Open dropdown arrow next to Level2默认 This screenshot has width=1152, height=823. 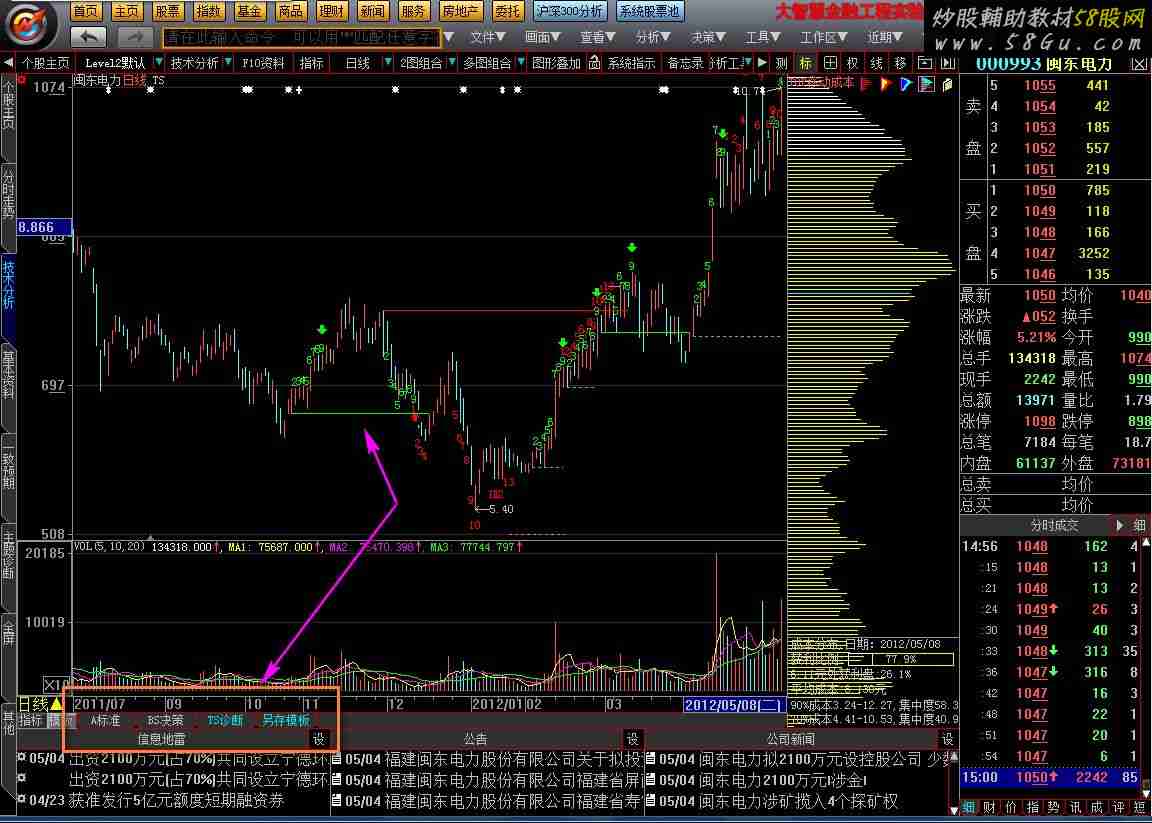pyautogui.click(x=159, y=63)
